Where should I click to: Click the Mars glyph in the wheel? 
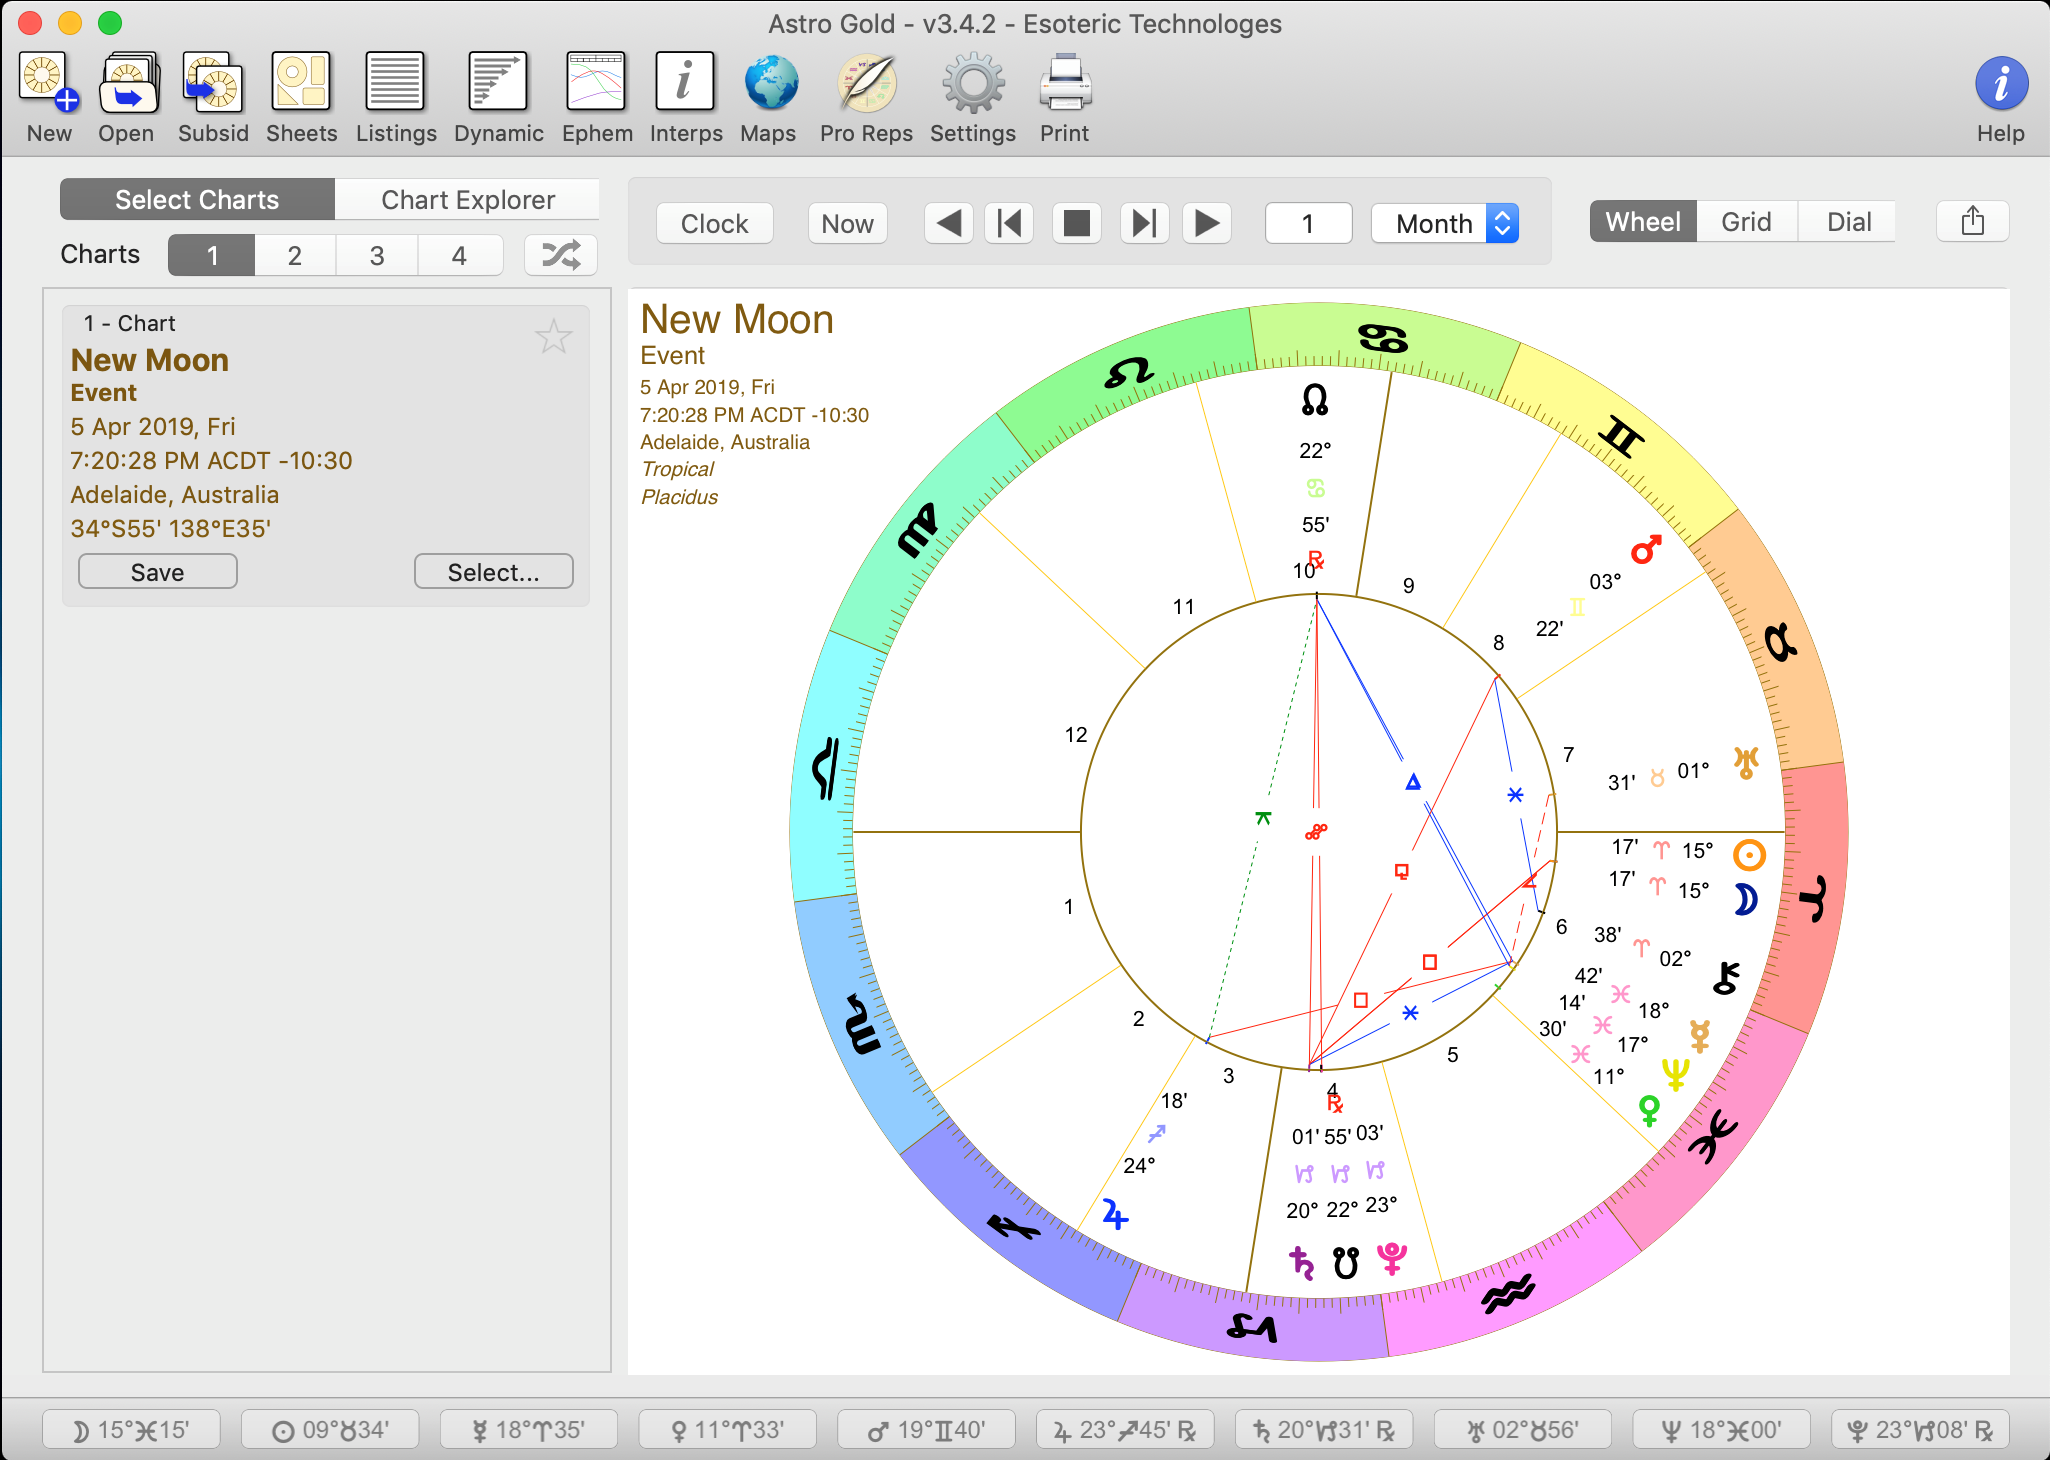(1646, 549)
